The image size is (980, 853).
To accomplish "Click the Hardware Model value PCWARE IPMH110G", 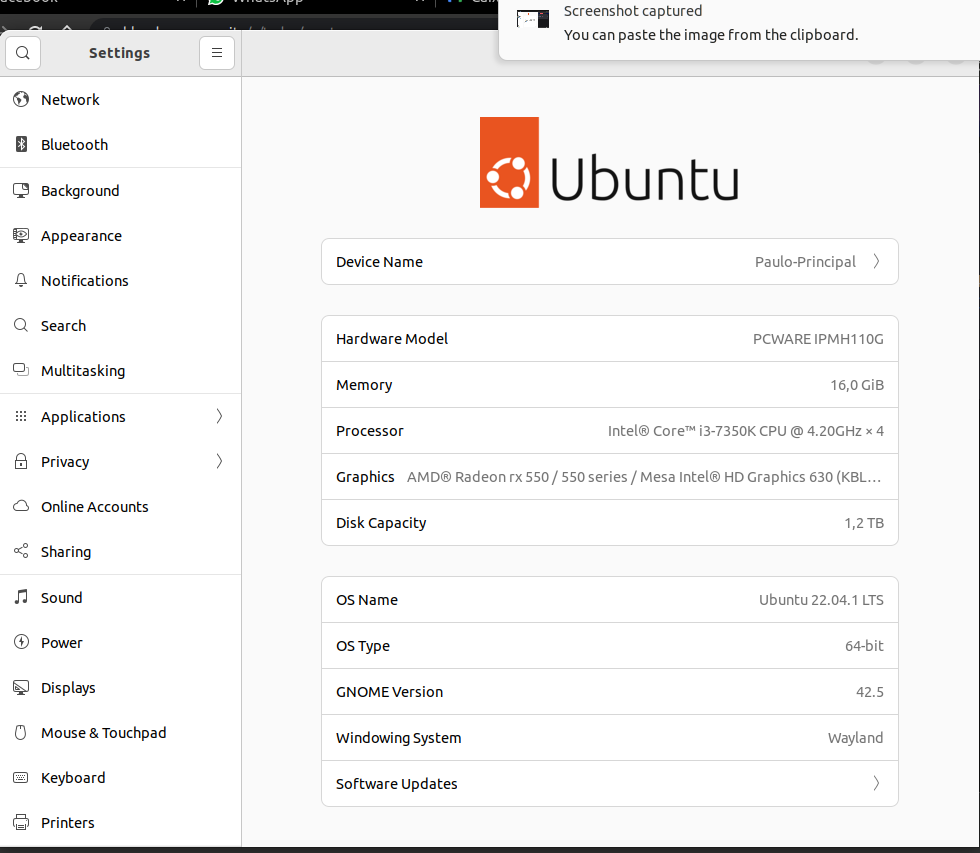I will click(818, 339).
